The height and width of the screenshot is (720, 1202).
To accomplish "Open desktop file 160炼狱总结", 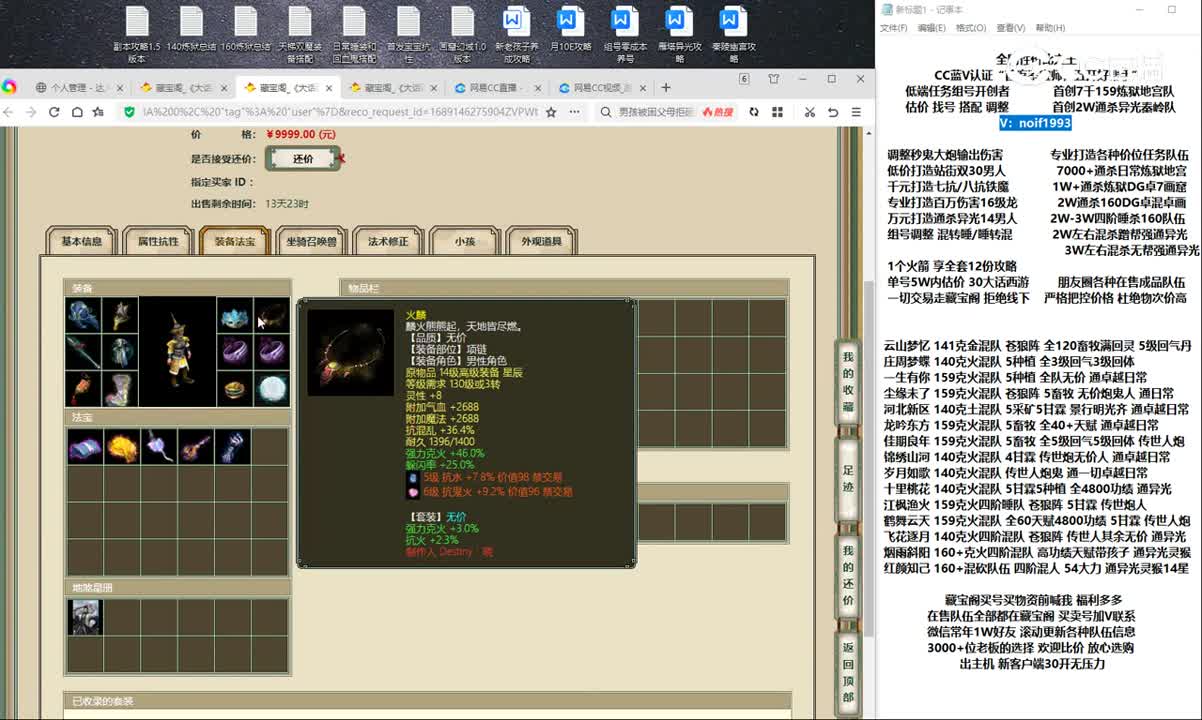I will 246,28.
